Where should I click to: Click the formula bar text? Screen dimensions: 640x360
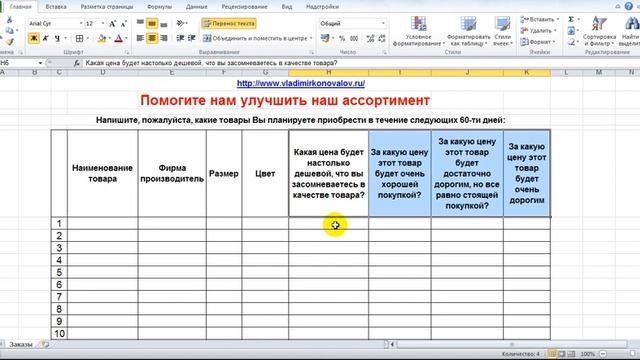pyautogui.click(x=211, y=63)
